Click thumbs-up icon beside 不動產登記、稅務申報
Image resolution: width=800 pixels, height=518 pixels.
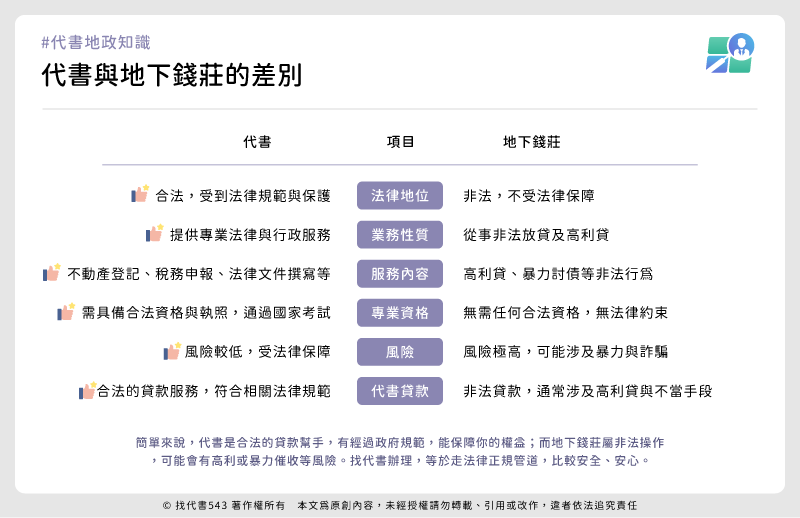(x=52, y=273)
